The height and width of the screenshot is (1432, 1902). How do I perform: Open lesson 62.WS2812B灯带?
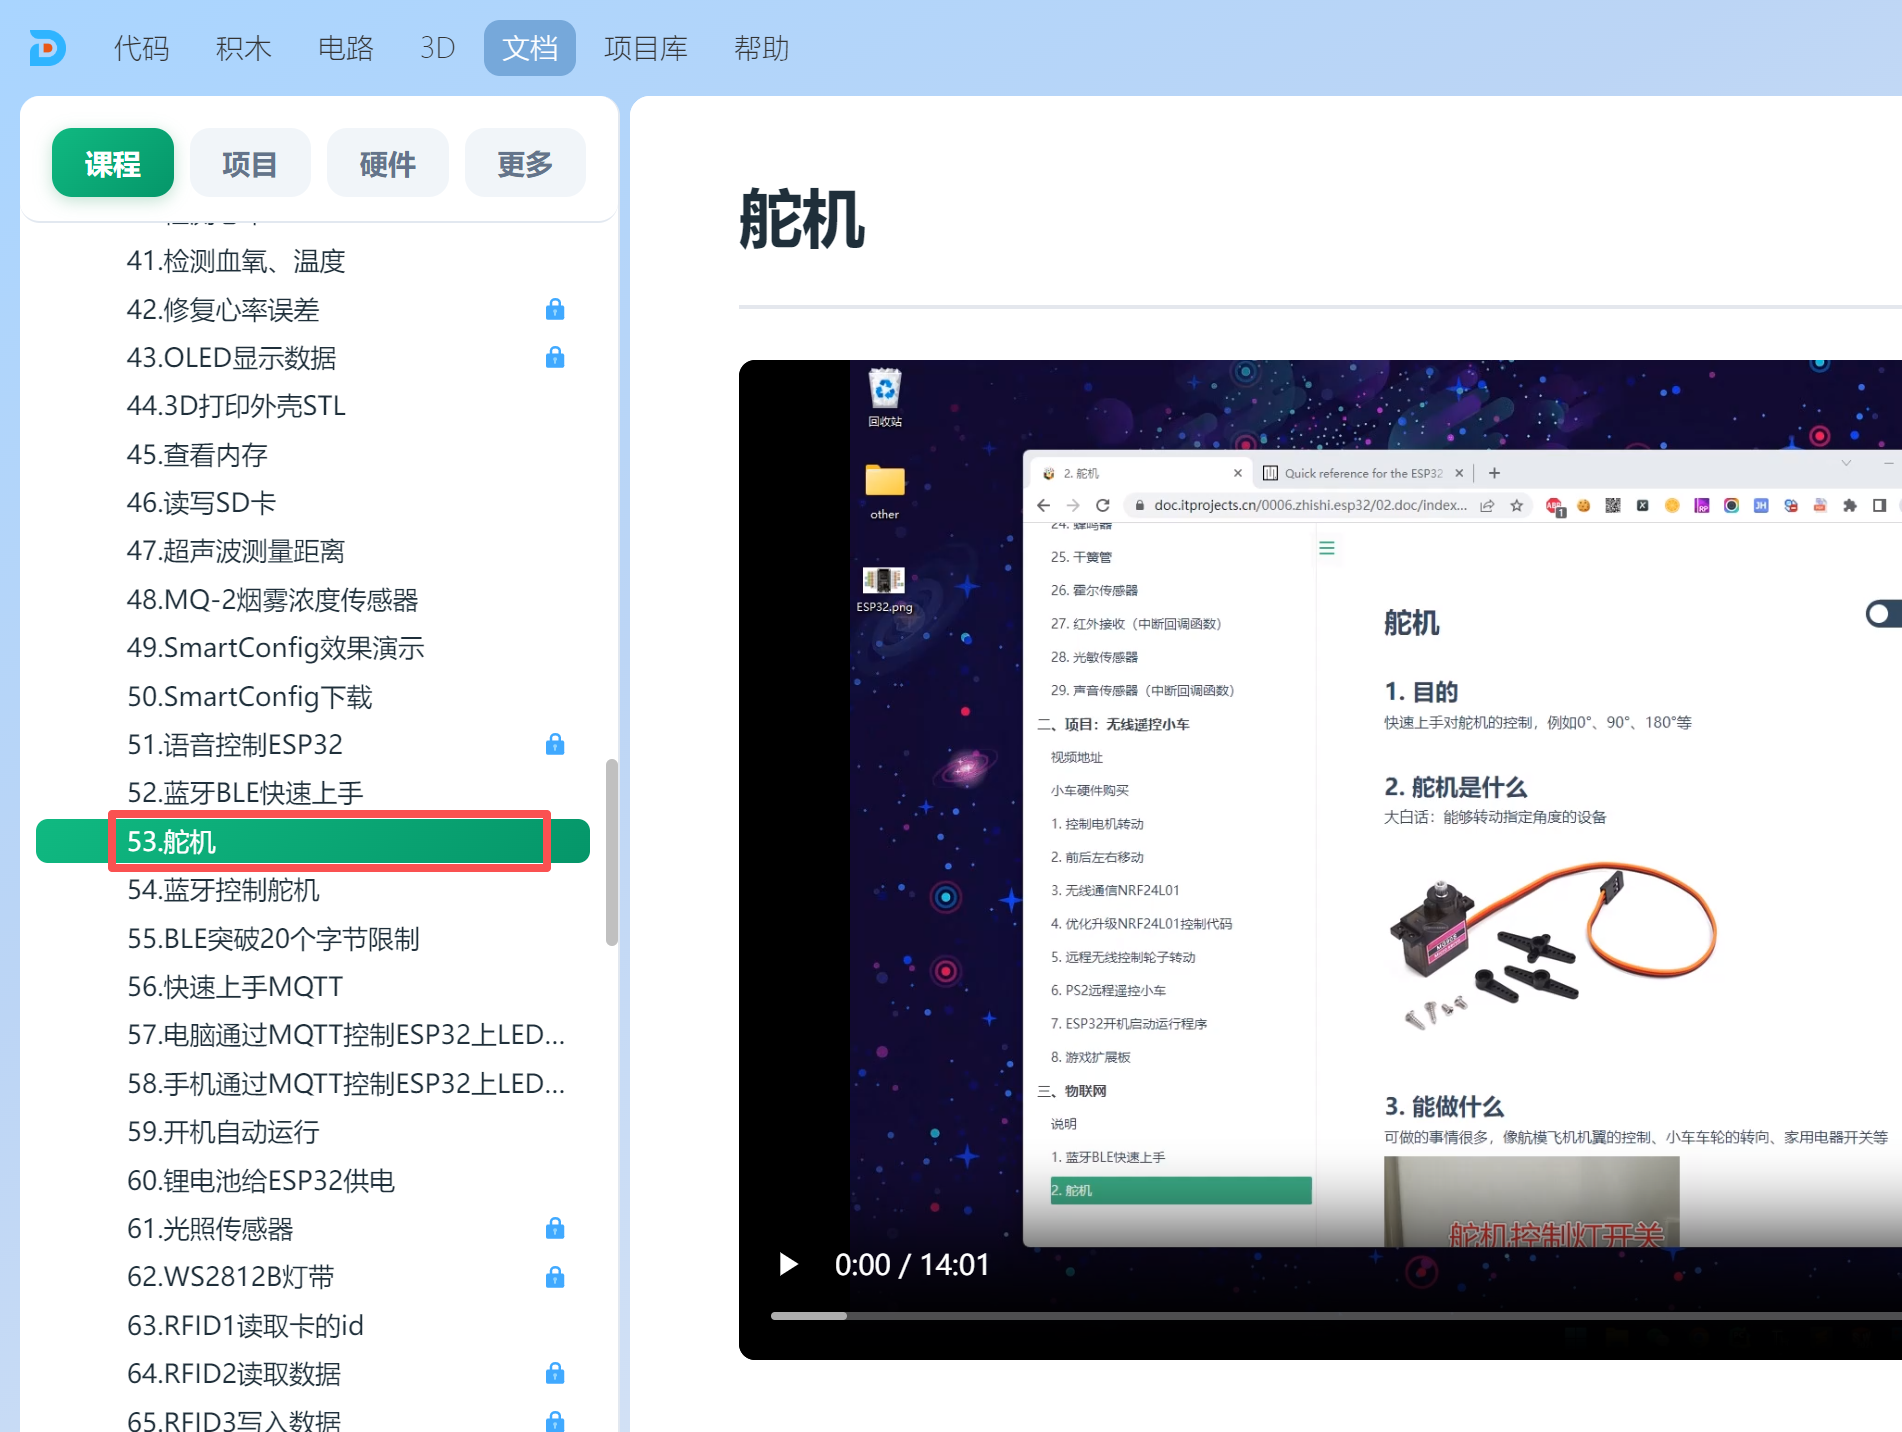tap(231, 1277)
